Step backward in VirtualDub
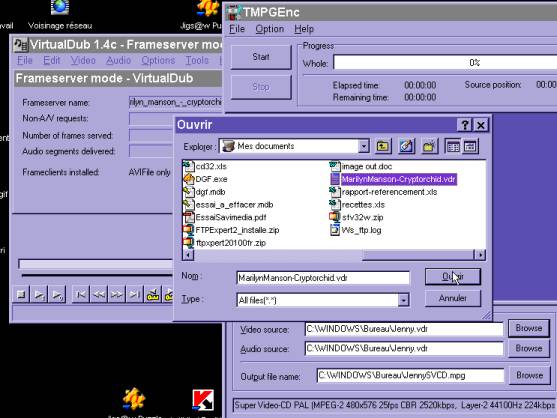Image resolution: width=557 pixels, height=418 pixels. click(99, 294)
